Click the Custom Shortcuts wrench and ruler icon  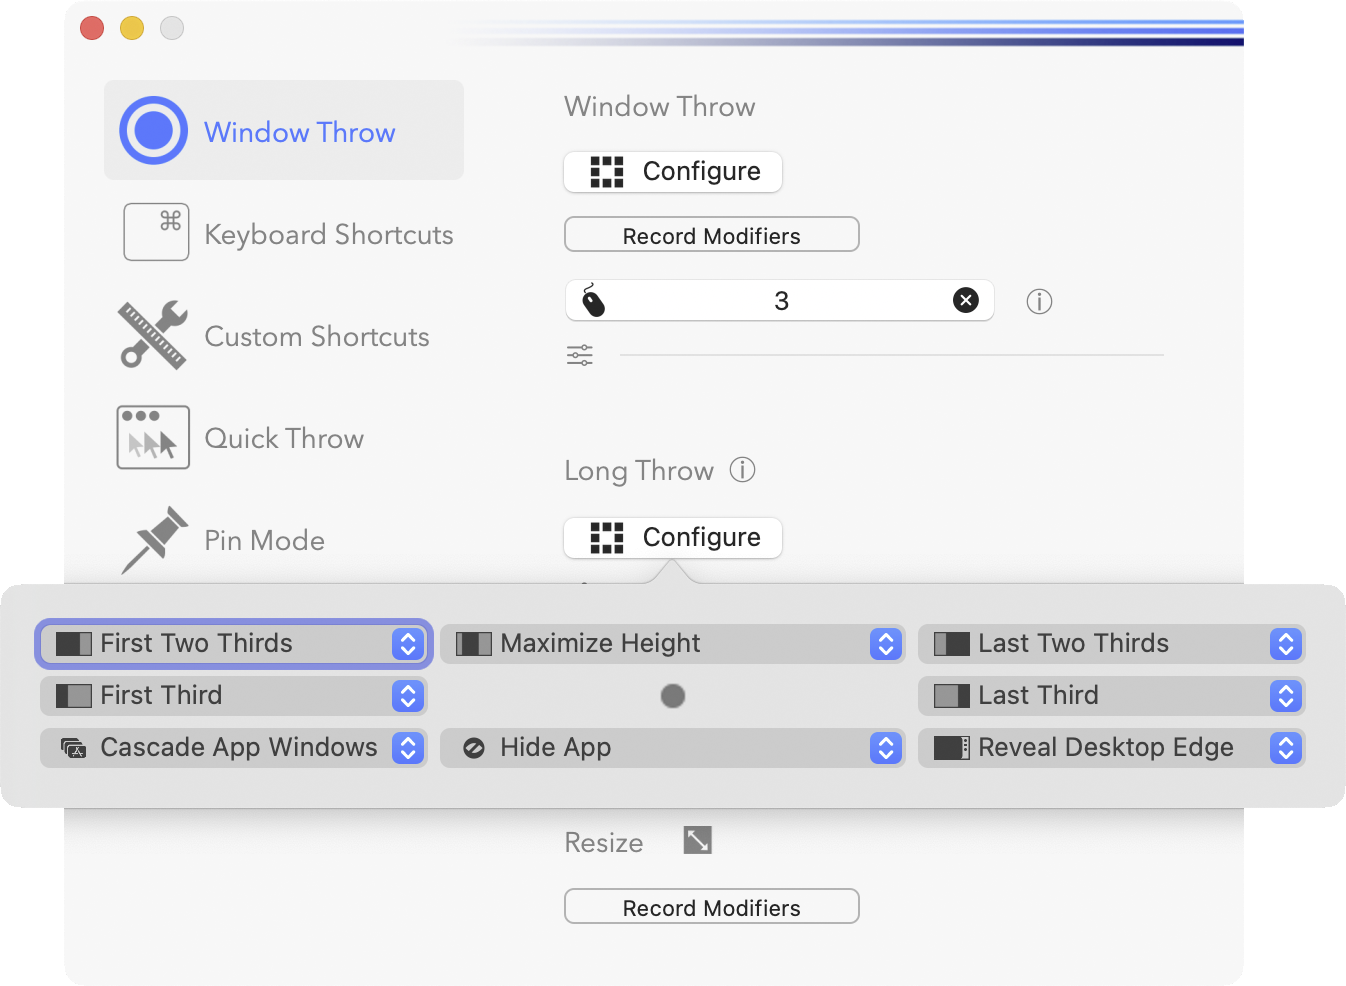coord(153,335)
